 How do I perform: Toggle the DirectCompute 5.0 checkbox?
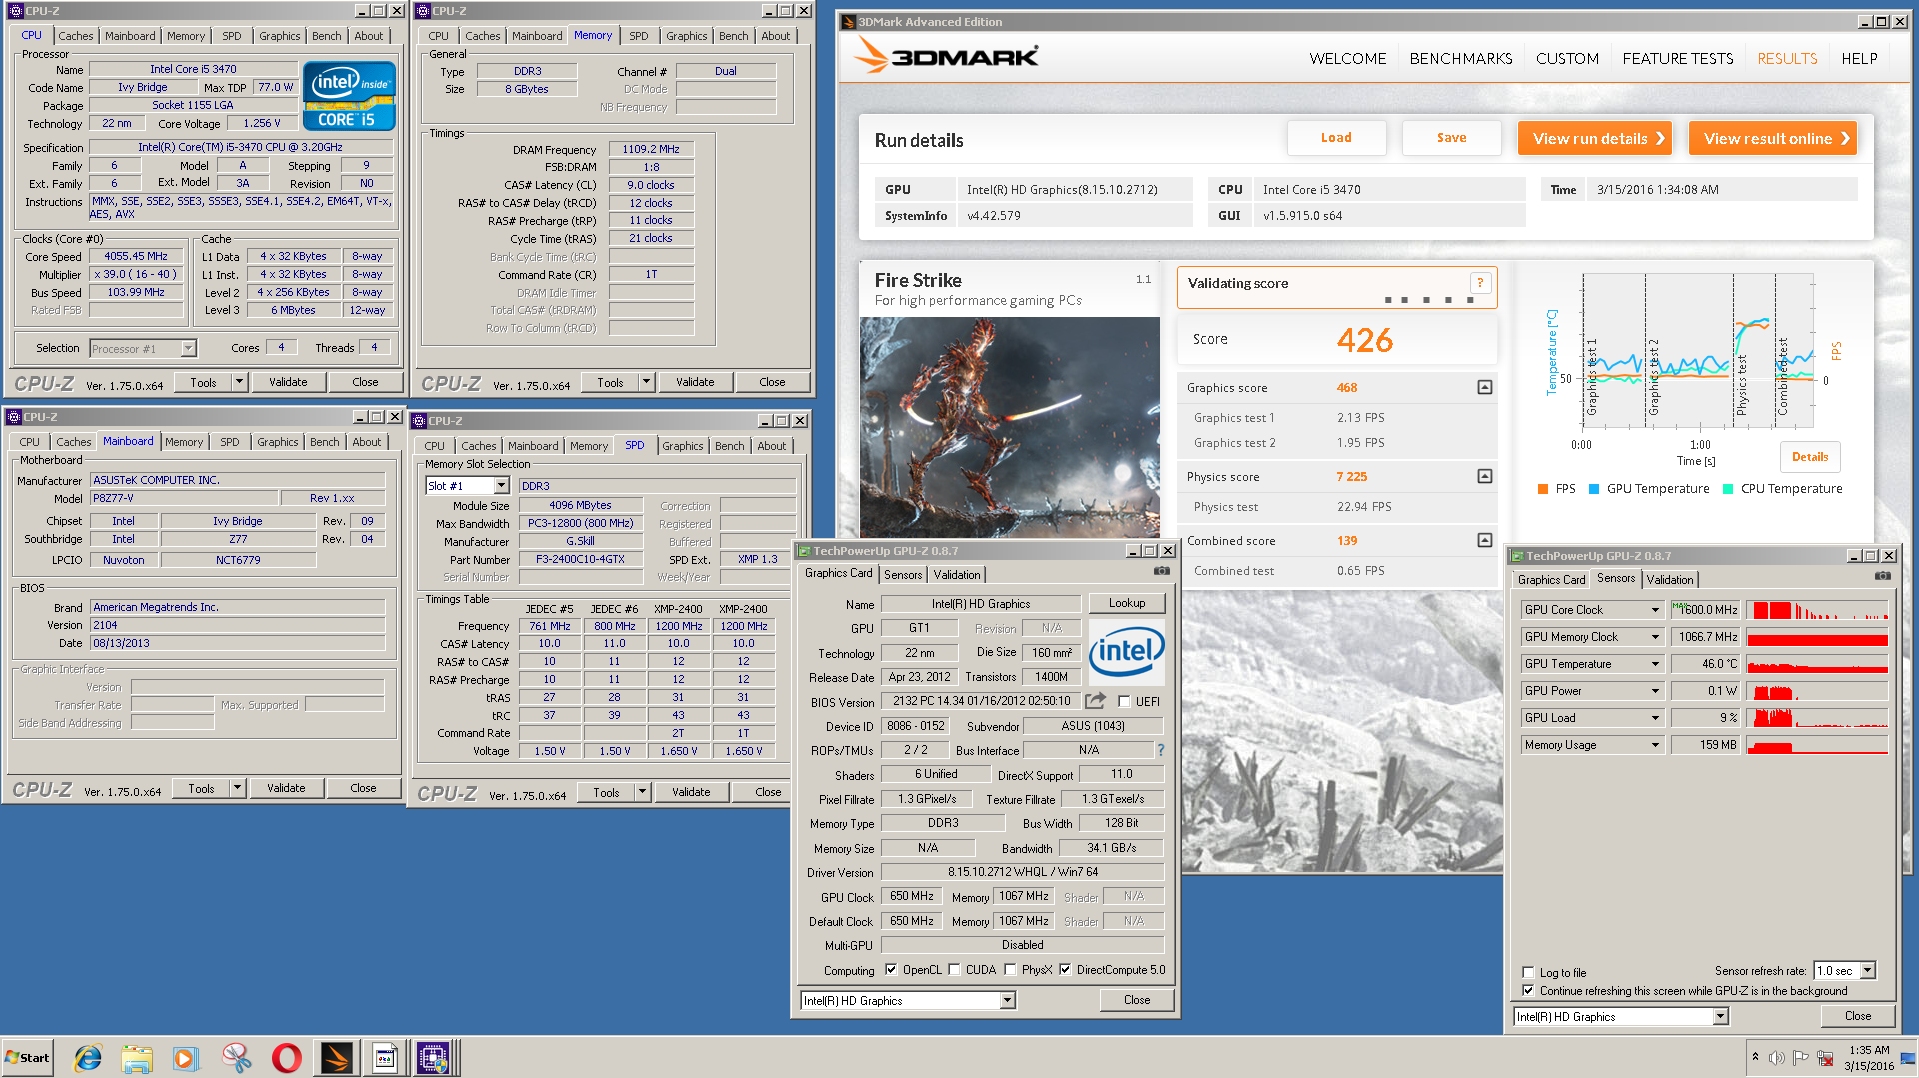point(1065,970)
